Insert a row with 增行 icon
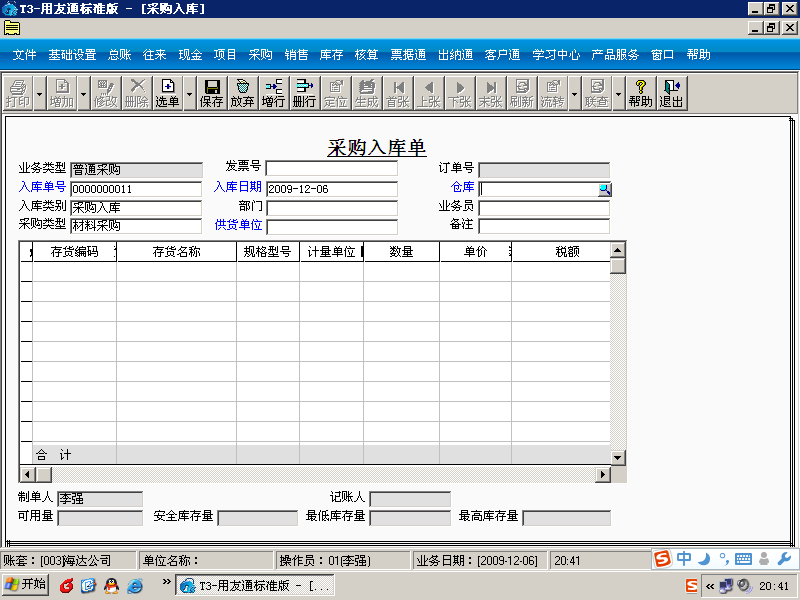 273,93
